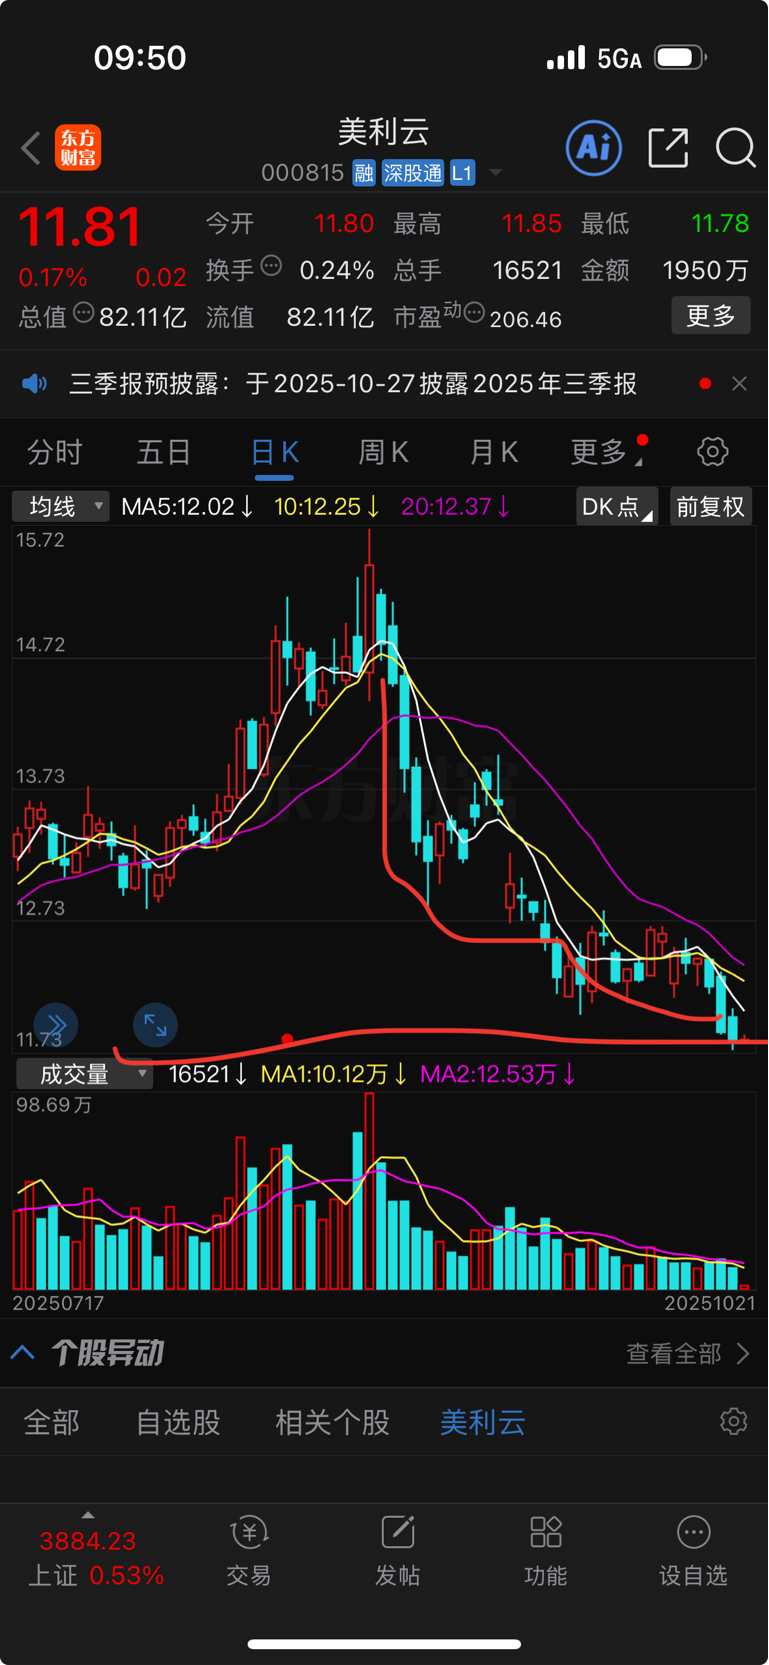The width and height of the screenshot is (769, 1665).
Task: Open the 成交量 indicator dropdown
Action: click(84, 1075)
